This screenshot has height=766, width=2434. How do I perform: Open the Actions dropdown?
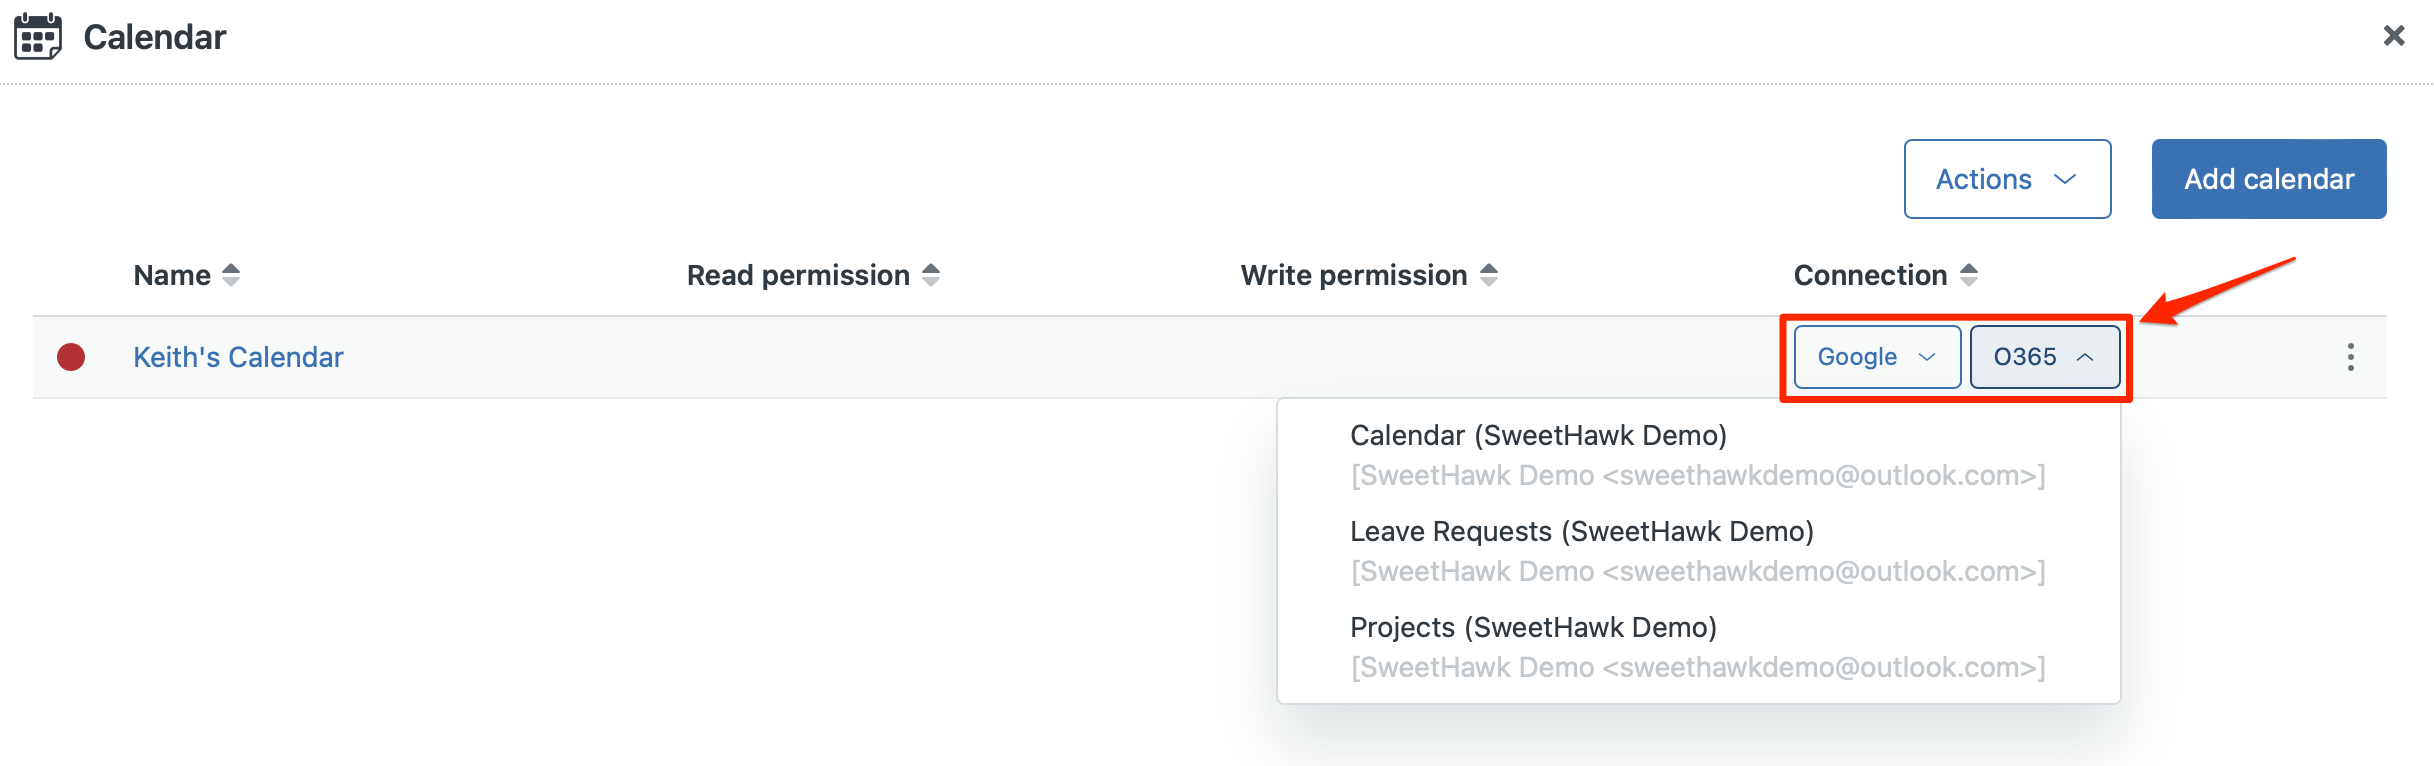[2007, 179]
